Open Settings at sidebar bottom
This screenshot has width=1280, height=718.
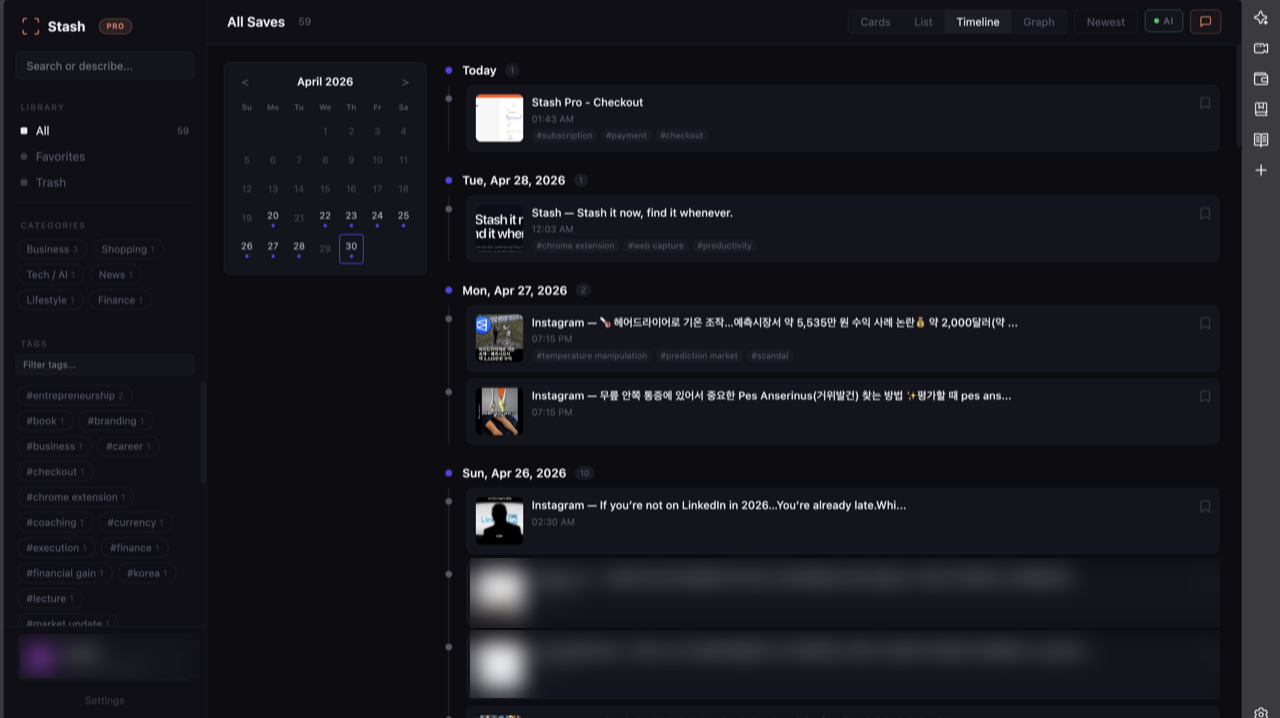[x=104, y=701]
